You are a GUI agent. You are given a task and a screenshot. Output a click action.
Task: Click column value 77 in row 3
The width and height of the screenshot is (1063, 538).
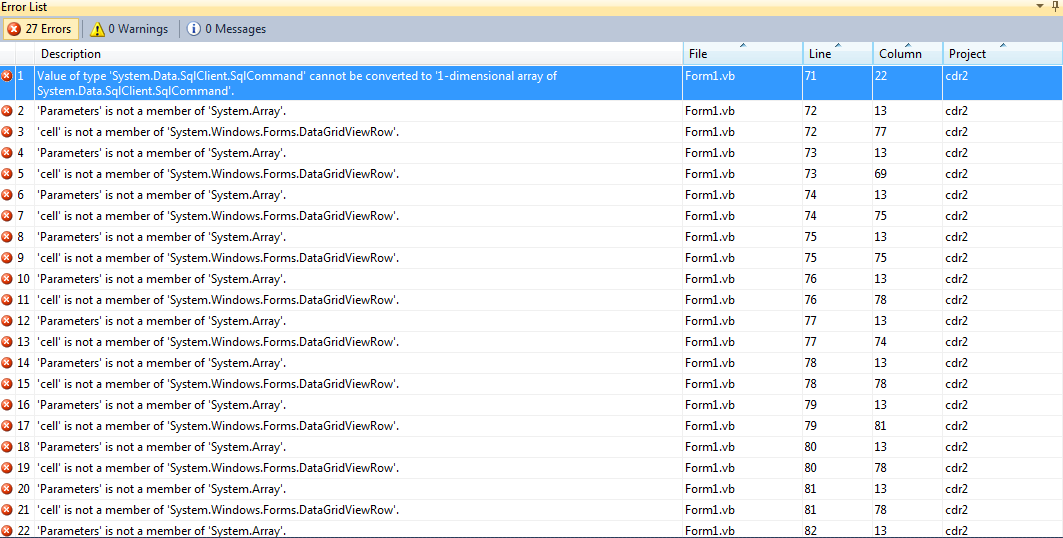pyautogui.click(x=881, y=131)
